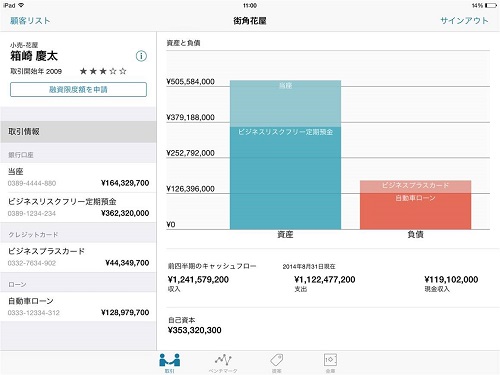Tap the 負債 axis label under the chart
Image resolution: width=500 pixels, height=375 pixels.
point(415,235)
